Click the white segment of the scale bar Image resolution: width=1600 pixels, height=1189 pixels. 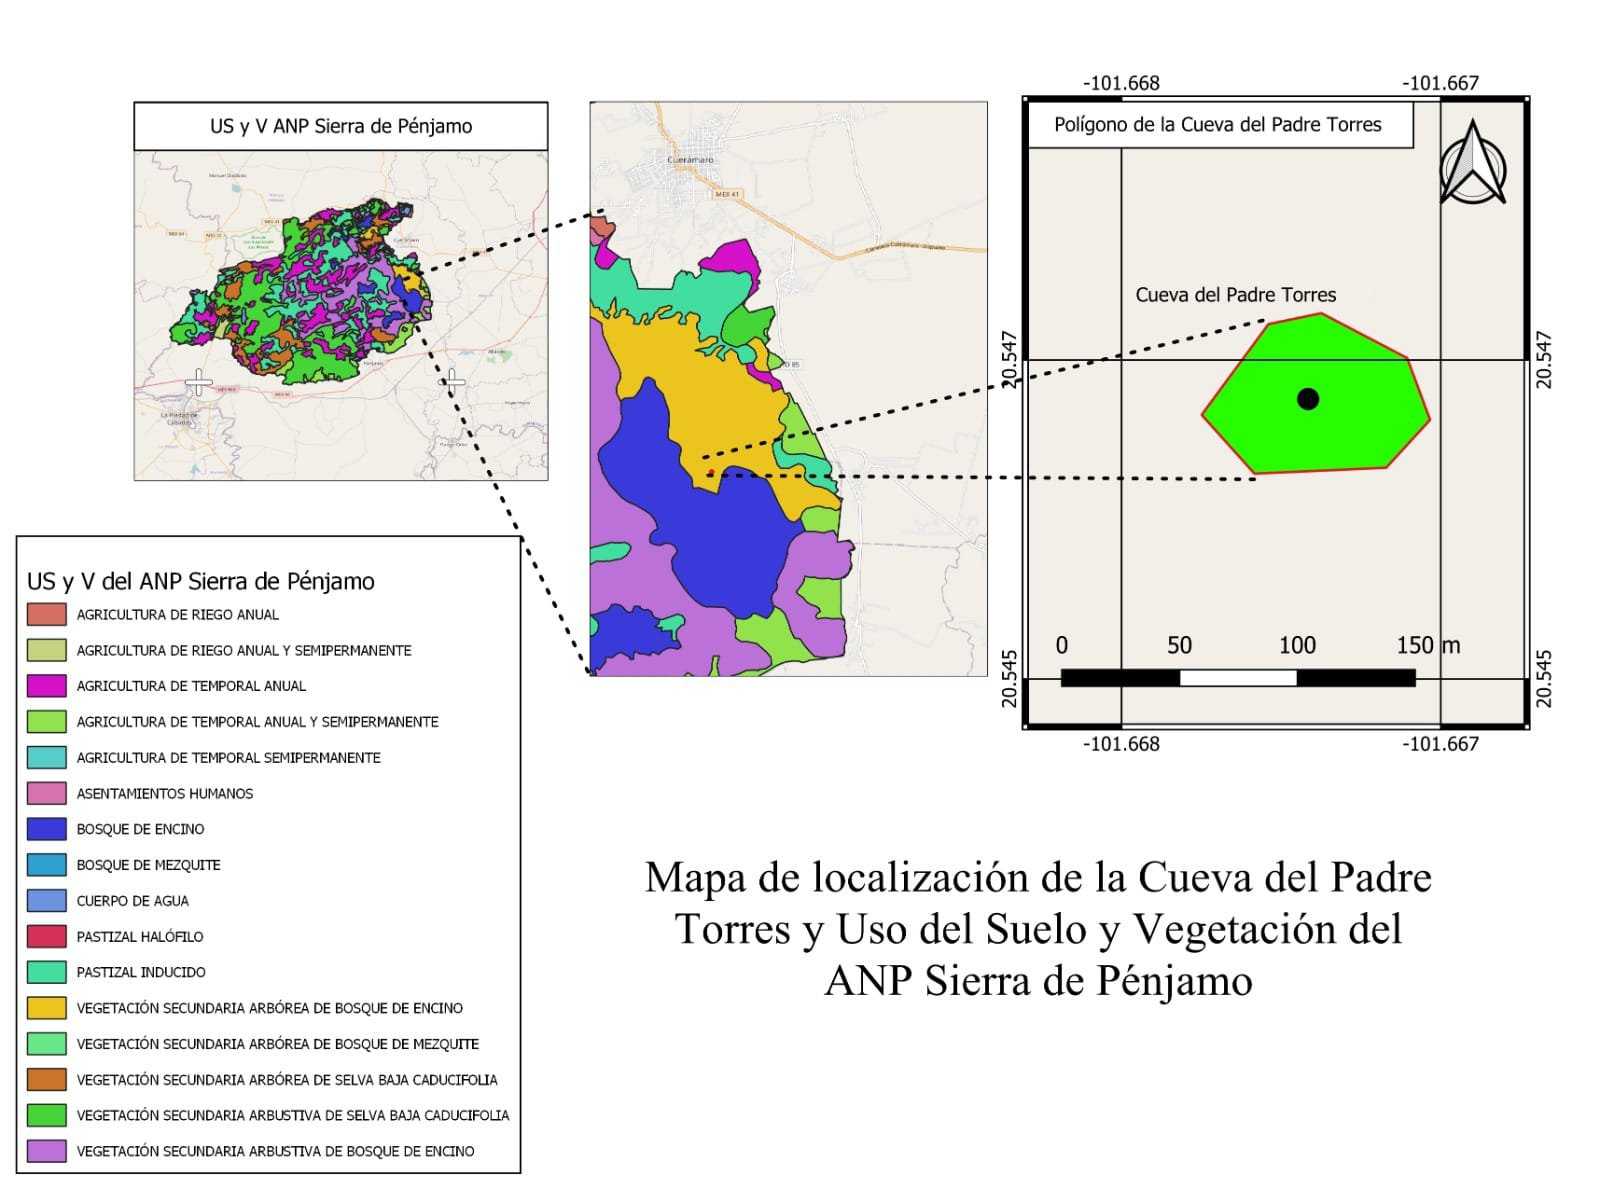click(x=1237, y=678)
